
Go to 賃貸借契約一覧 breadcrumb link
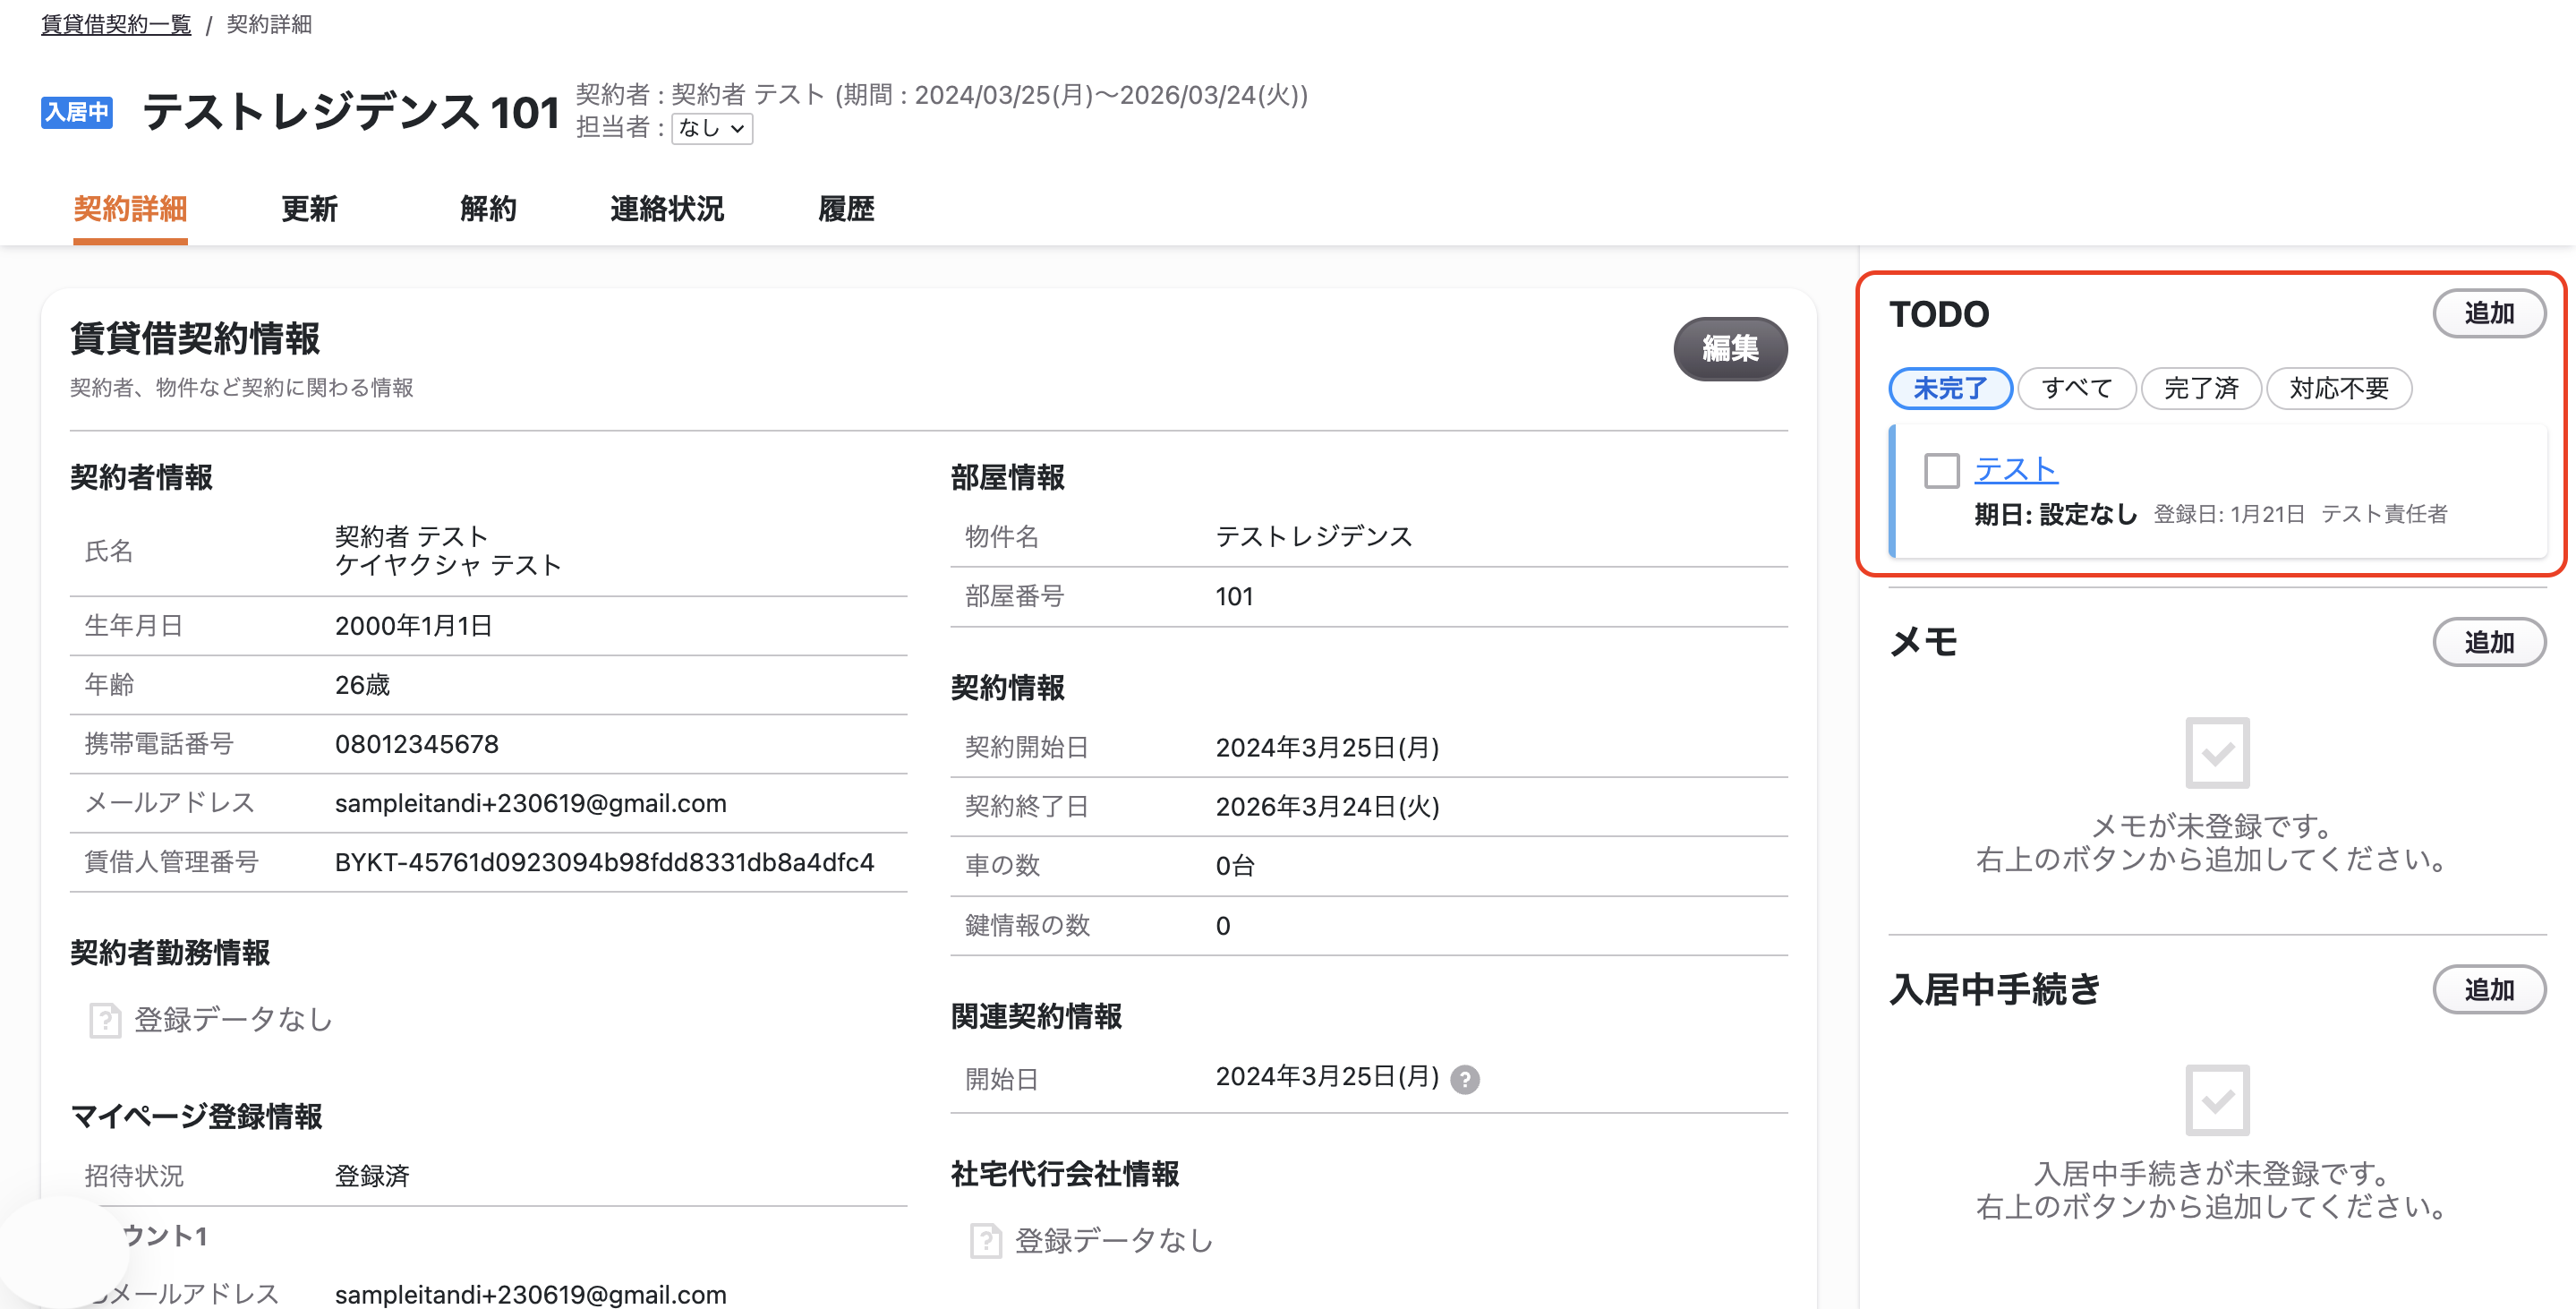(x=116, y=24)
